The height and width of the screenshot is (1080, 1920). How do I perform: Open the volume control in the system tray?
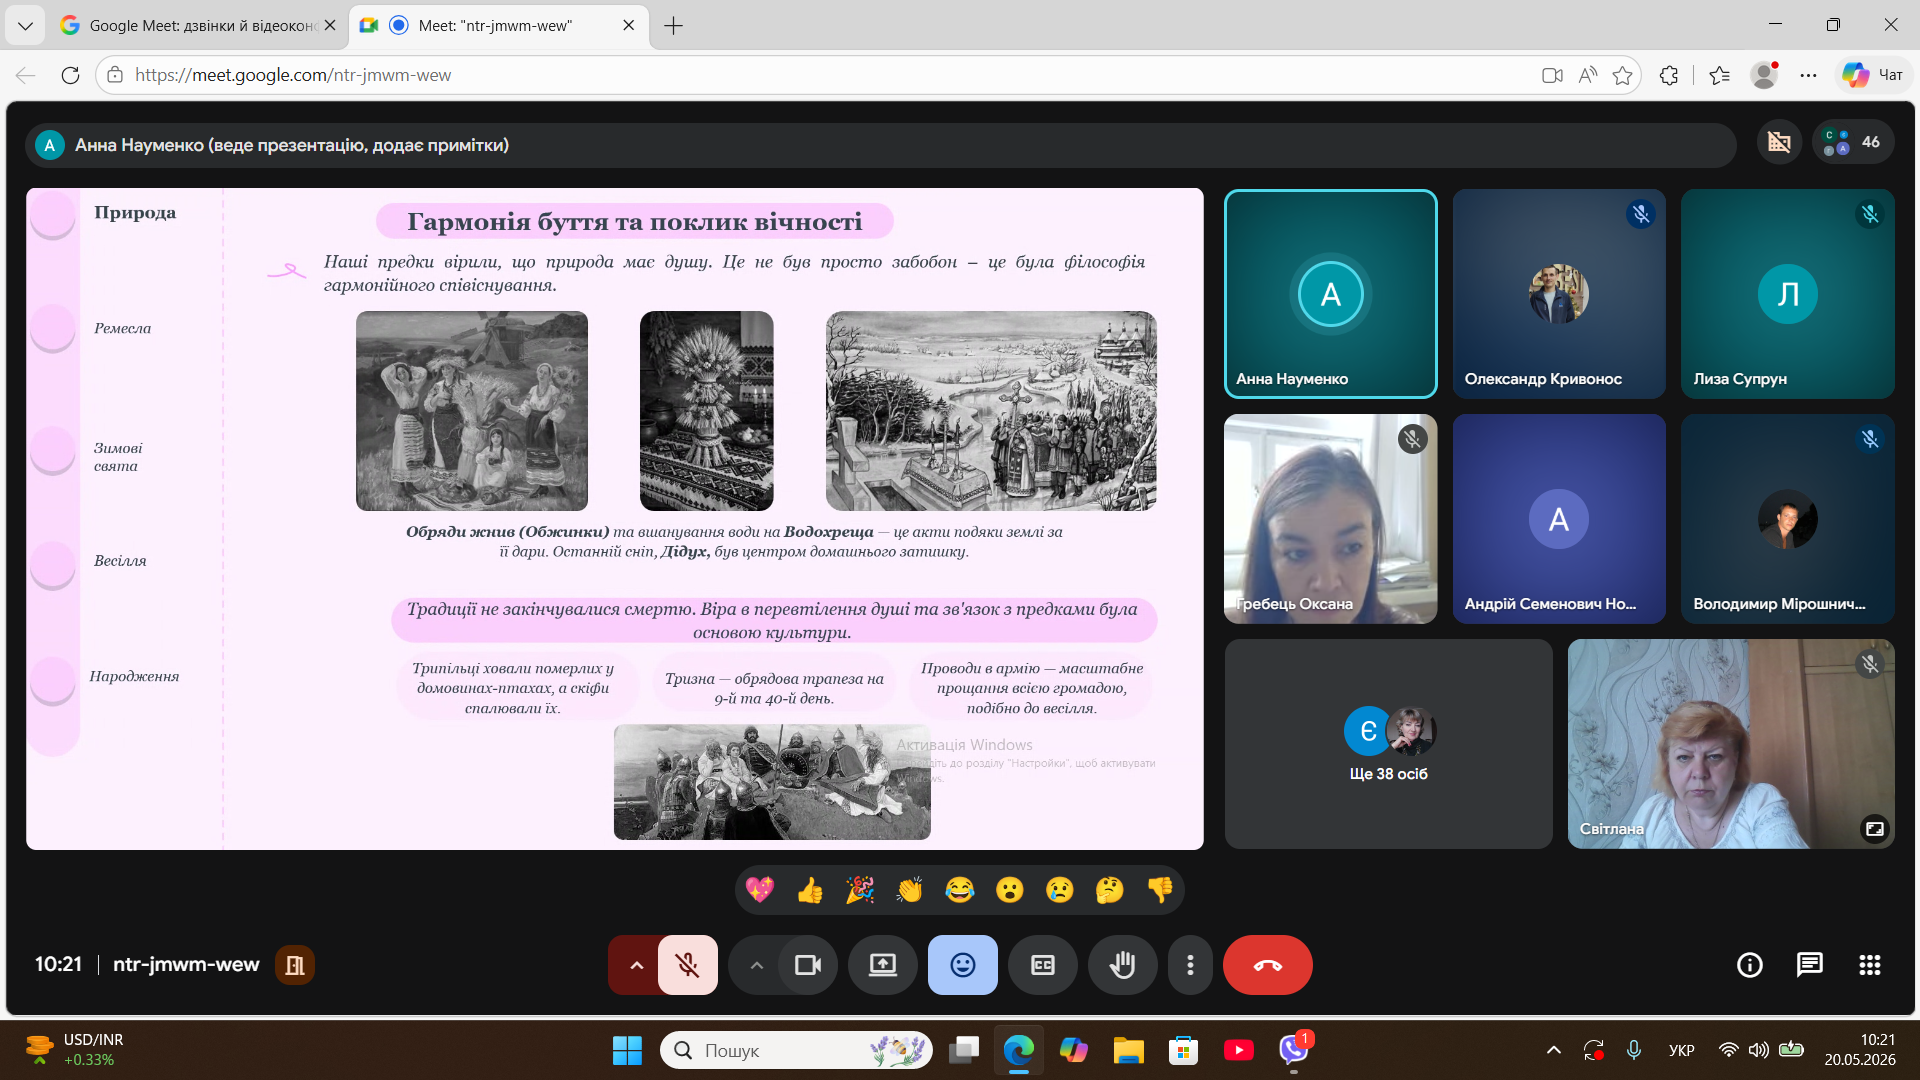point(1759,1050)
